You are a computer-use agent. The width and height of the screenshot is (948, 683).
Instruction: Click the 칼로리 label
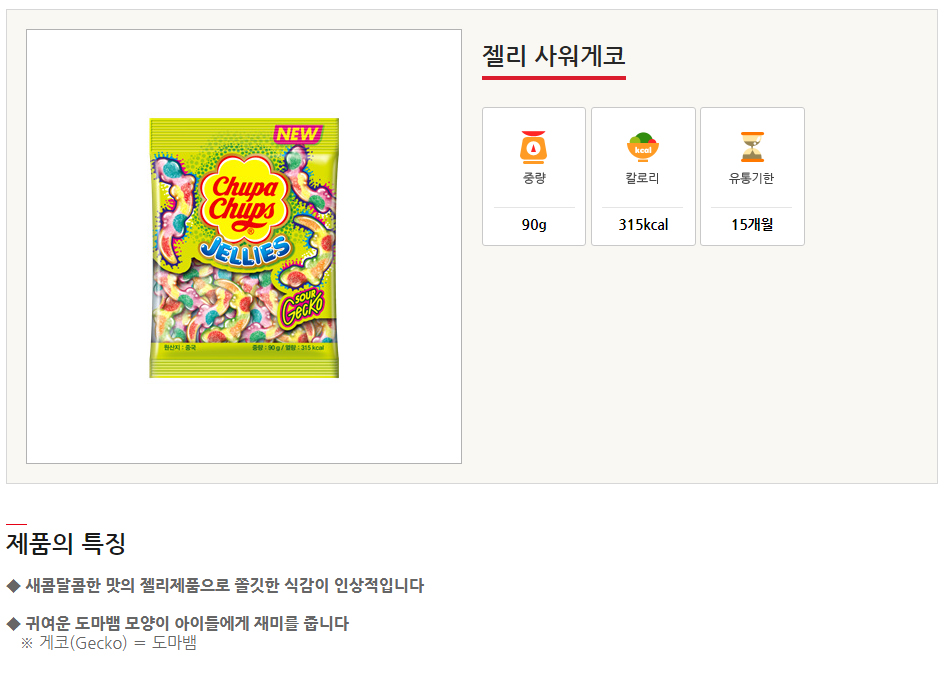point(643,179)
